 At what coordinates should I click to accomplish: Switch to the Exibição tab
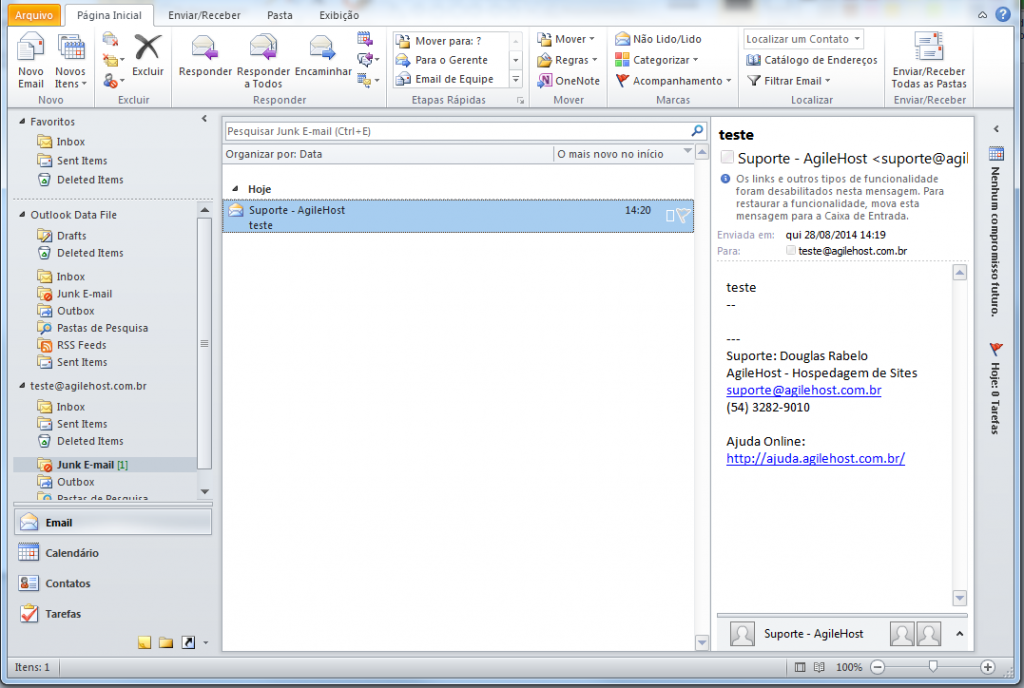339,15
